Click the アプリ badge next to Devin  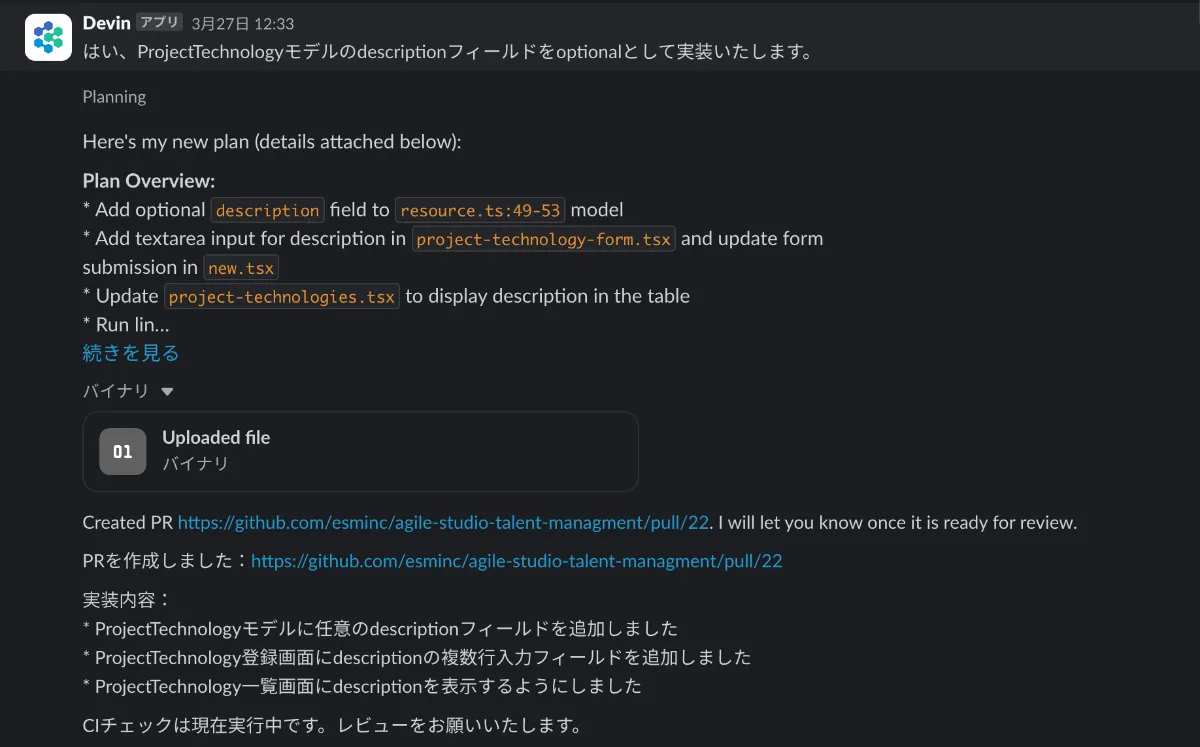tap(159, 23)
